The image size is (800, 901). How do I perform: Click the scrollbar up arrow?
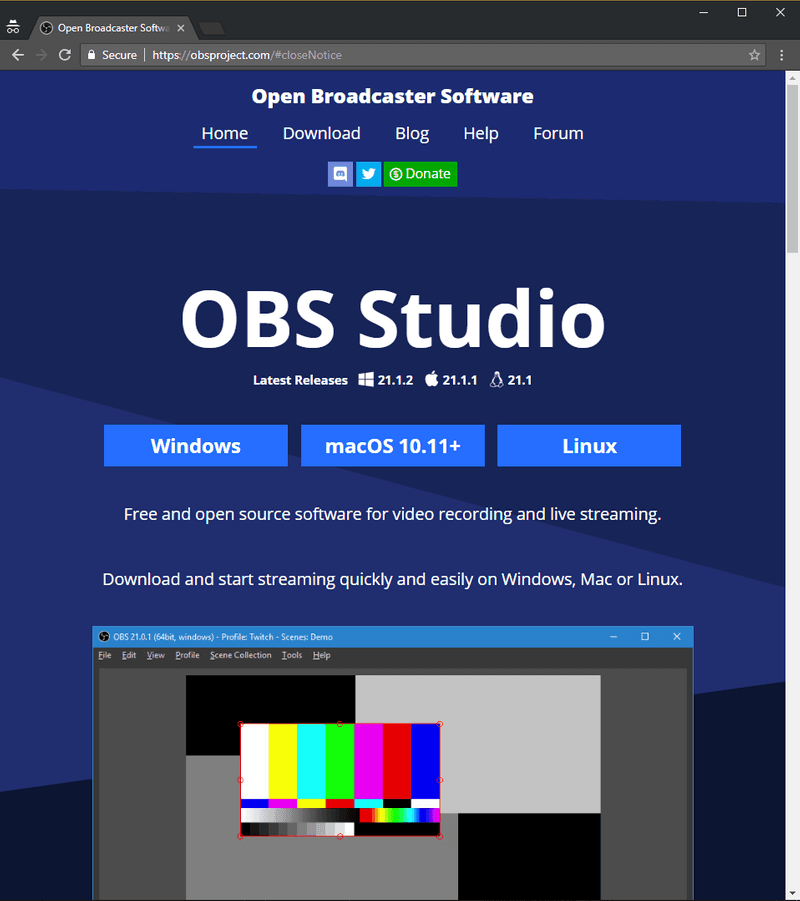click(793, 78)
